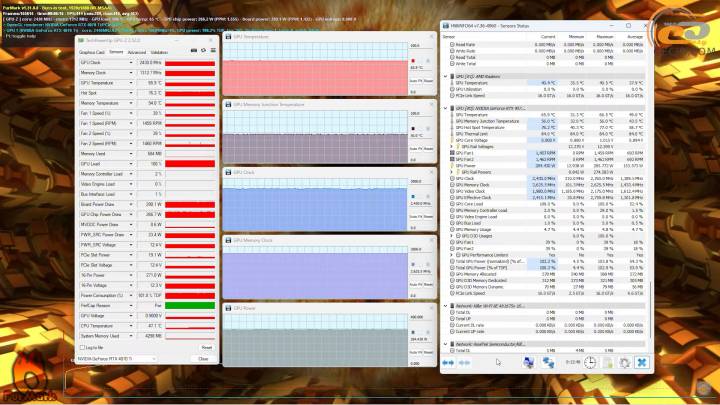The image size is (720, 405).
Task: Click the GPU-Z title bar app icon
Action: (81, 40)
